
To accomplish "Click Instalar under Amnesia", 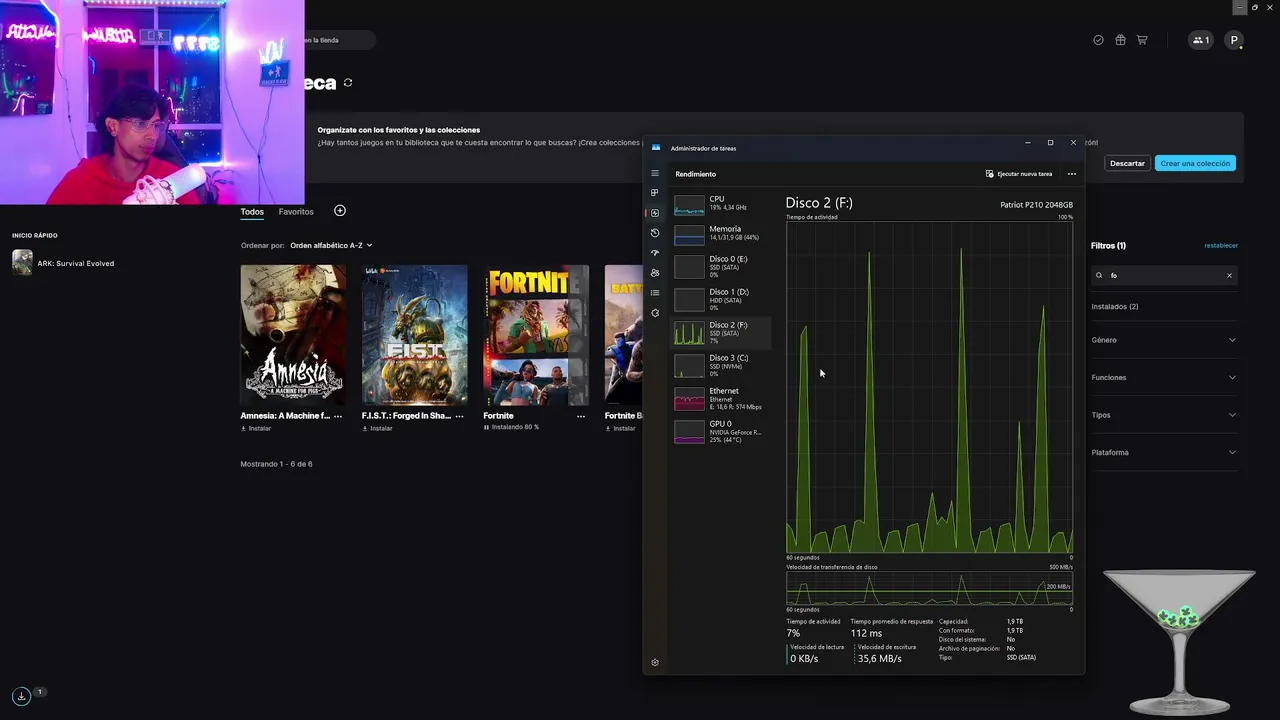I will tap(256, 428).
